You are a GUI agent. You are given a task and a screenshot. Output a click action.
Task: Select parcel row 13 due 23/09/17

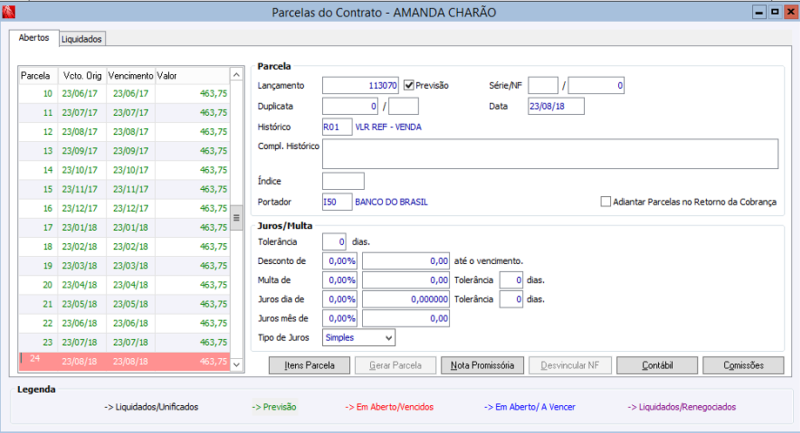pyautogui.click(x=124, y=151)
